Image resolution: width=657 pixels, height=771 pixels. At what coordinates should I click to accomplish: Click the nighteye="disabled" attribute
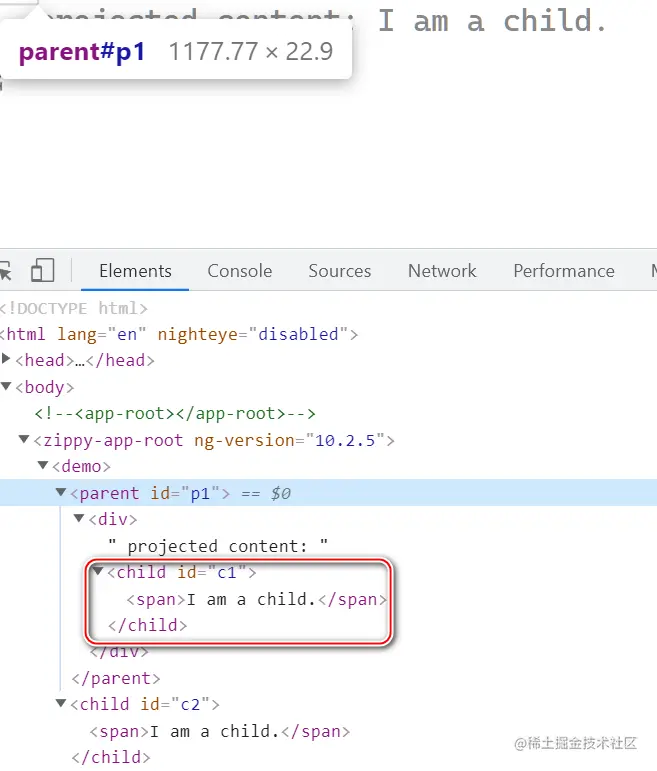point(253,334)
